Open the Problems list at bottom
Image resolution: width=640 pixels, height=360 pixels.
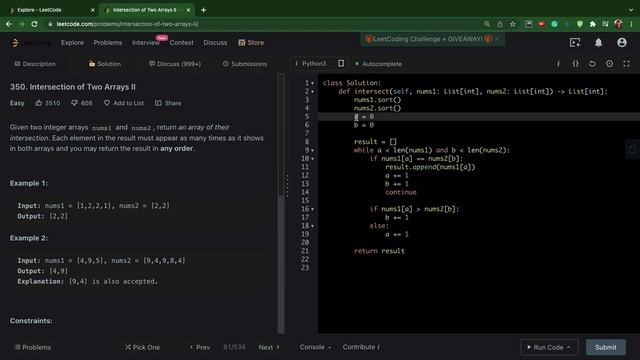tap(33, 347)
